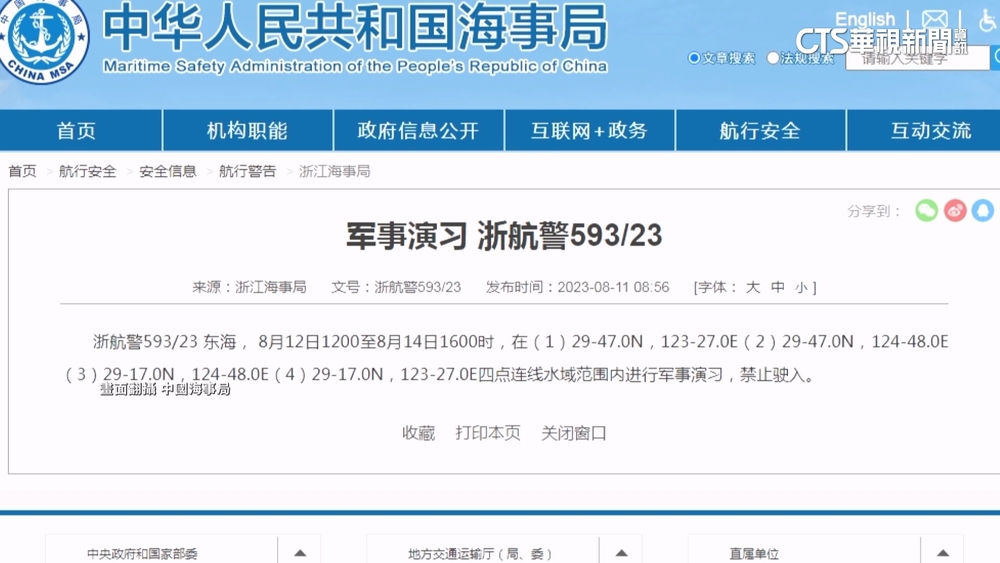Click 来源:浙江海事局 source text
The image size is (1000, 563).
click(x=249, y=287)
